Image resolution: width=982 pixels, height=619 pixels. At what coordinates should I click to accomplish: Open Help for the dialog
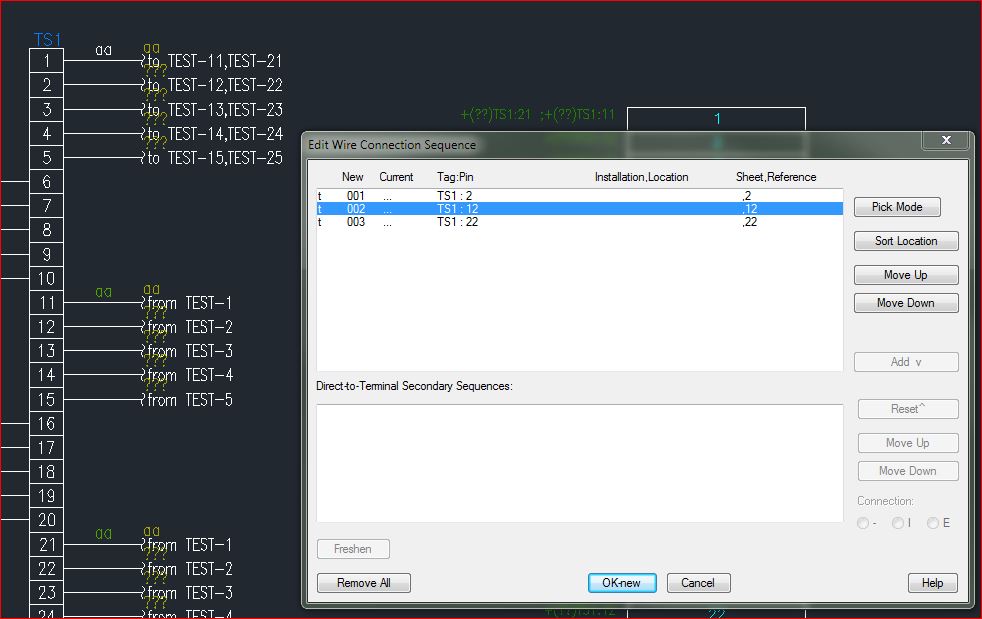(x=933, y=583)
